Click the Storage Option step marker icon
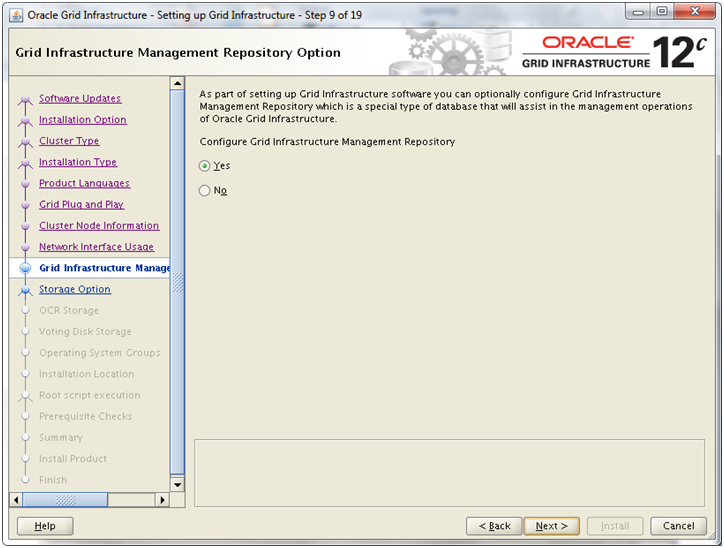 click(25, 290)
